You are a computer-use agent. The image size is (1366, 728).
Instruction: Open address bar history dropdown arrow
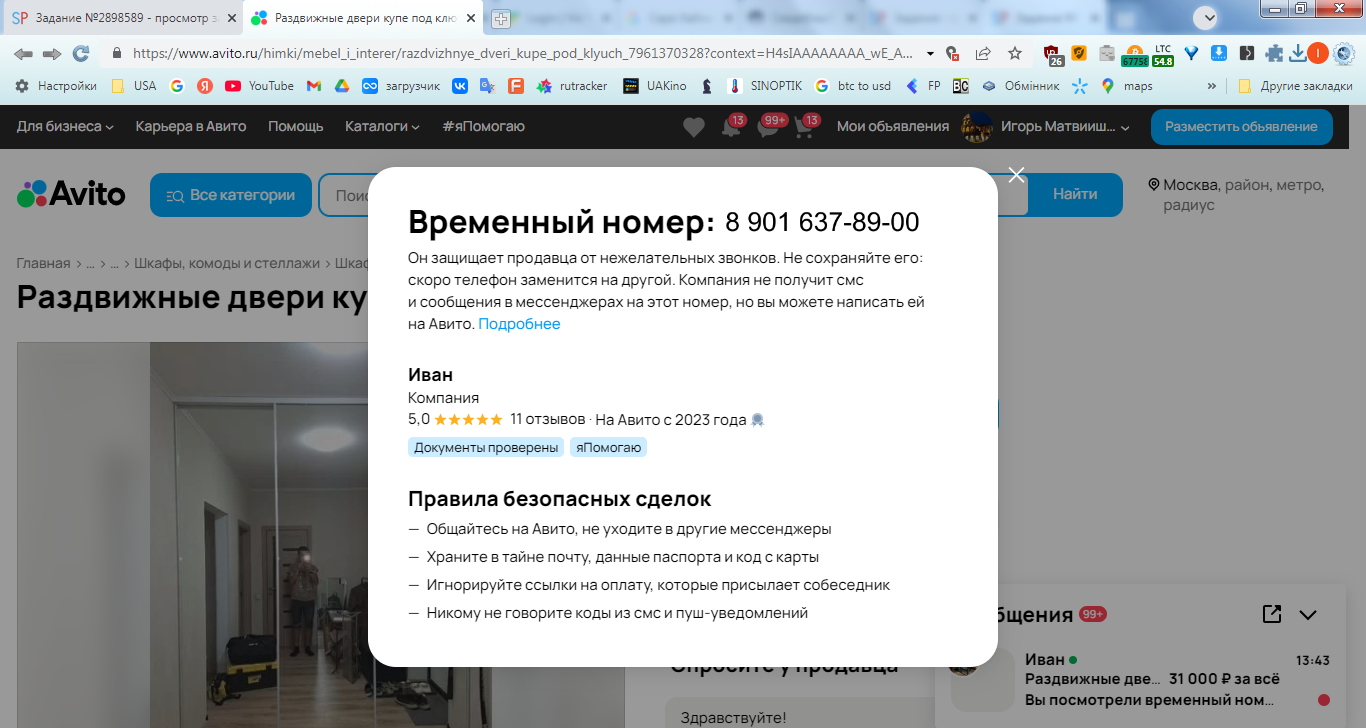click(930, 54)
